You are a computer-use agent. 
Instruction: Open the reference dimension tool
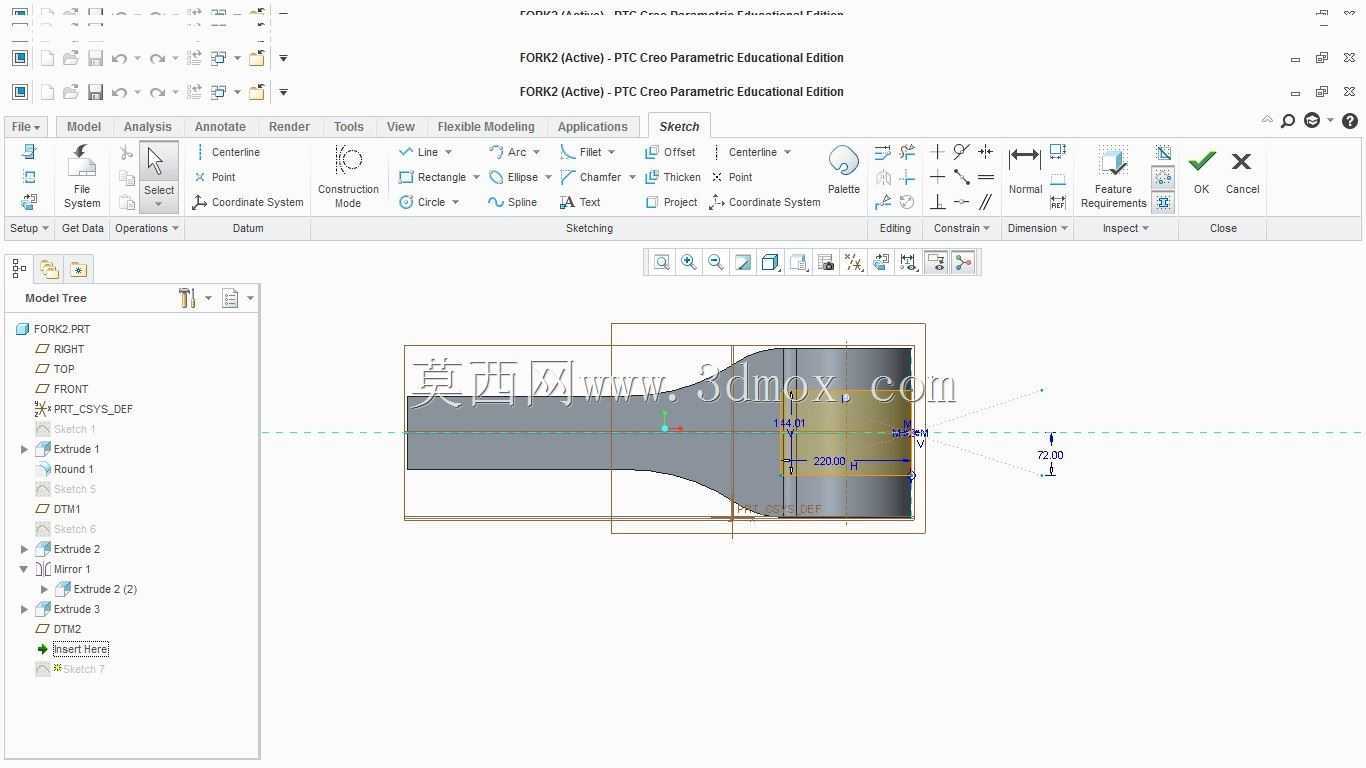1058,202
